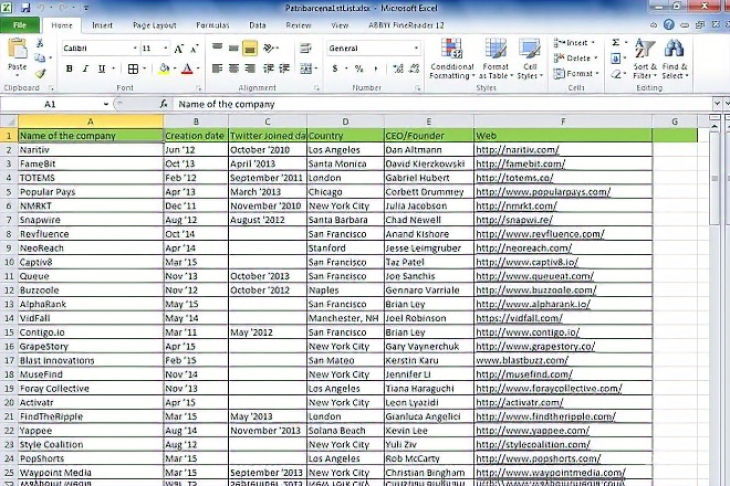The height and width of the screenshot is (486, 730).
Task: Open Find & Select menu
Action: [x=675, y=59]
